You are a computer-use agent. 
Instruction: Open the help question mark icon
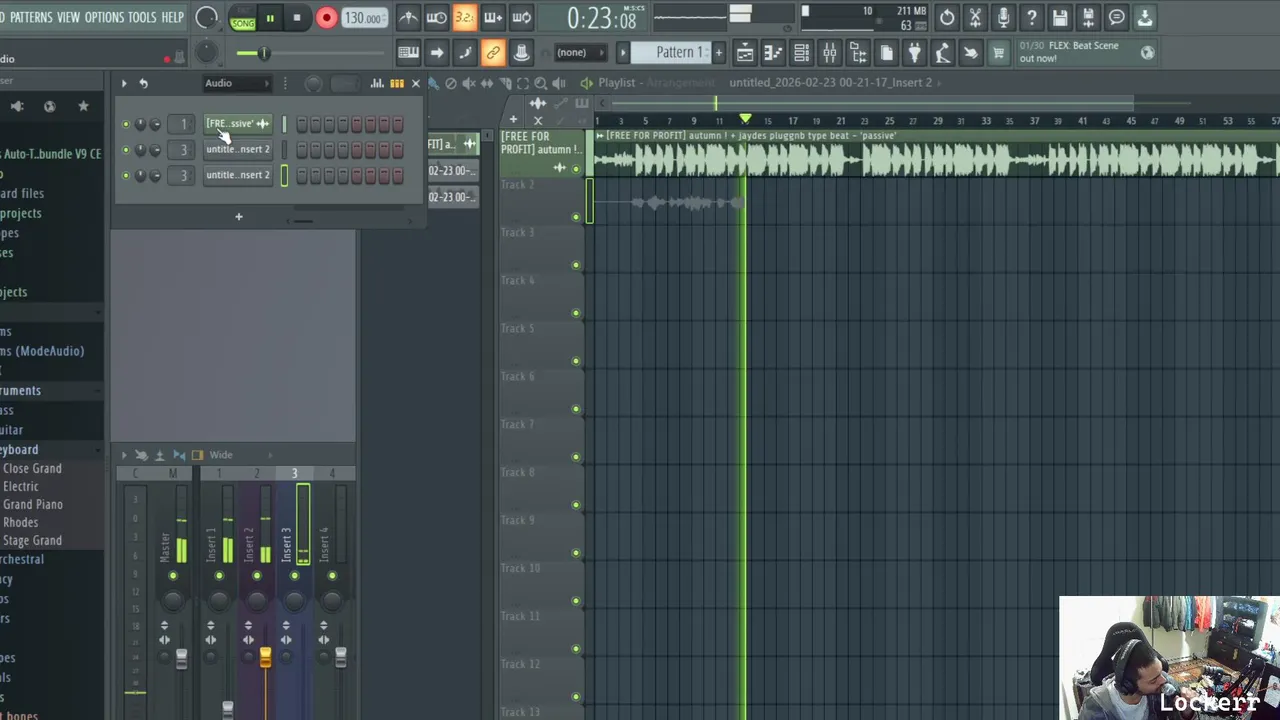(1032, 17)
